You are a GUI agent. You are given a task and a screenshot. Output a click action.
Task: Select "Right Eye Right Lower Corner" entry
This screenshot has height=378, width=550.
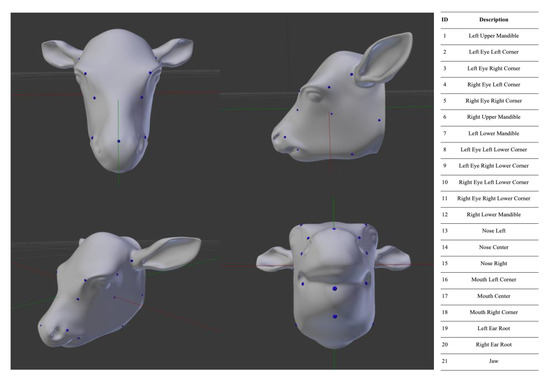(x=494, y=198)
